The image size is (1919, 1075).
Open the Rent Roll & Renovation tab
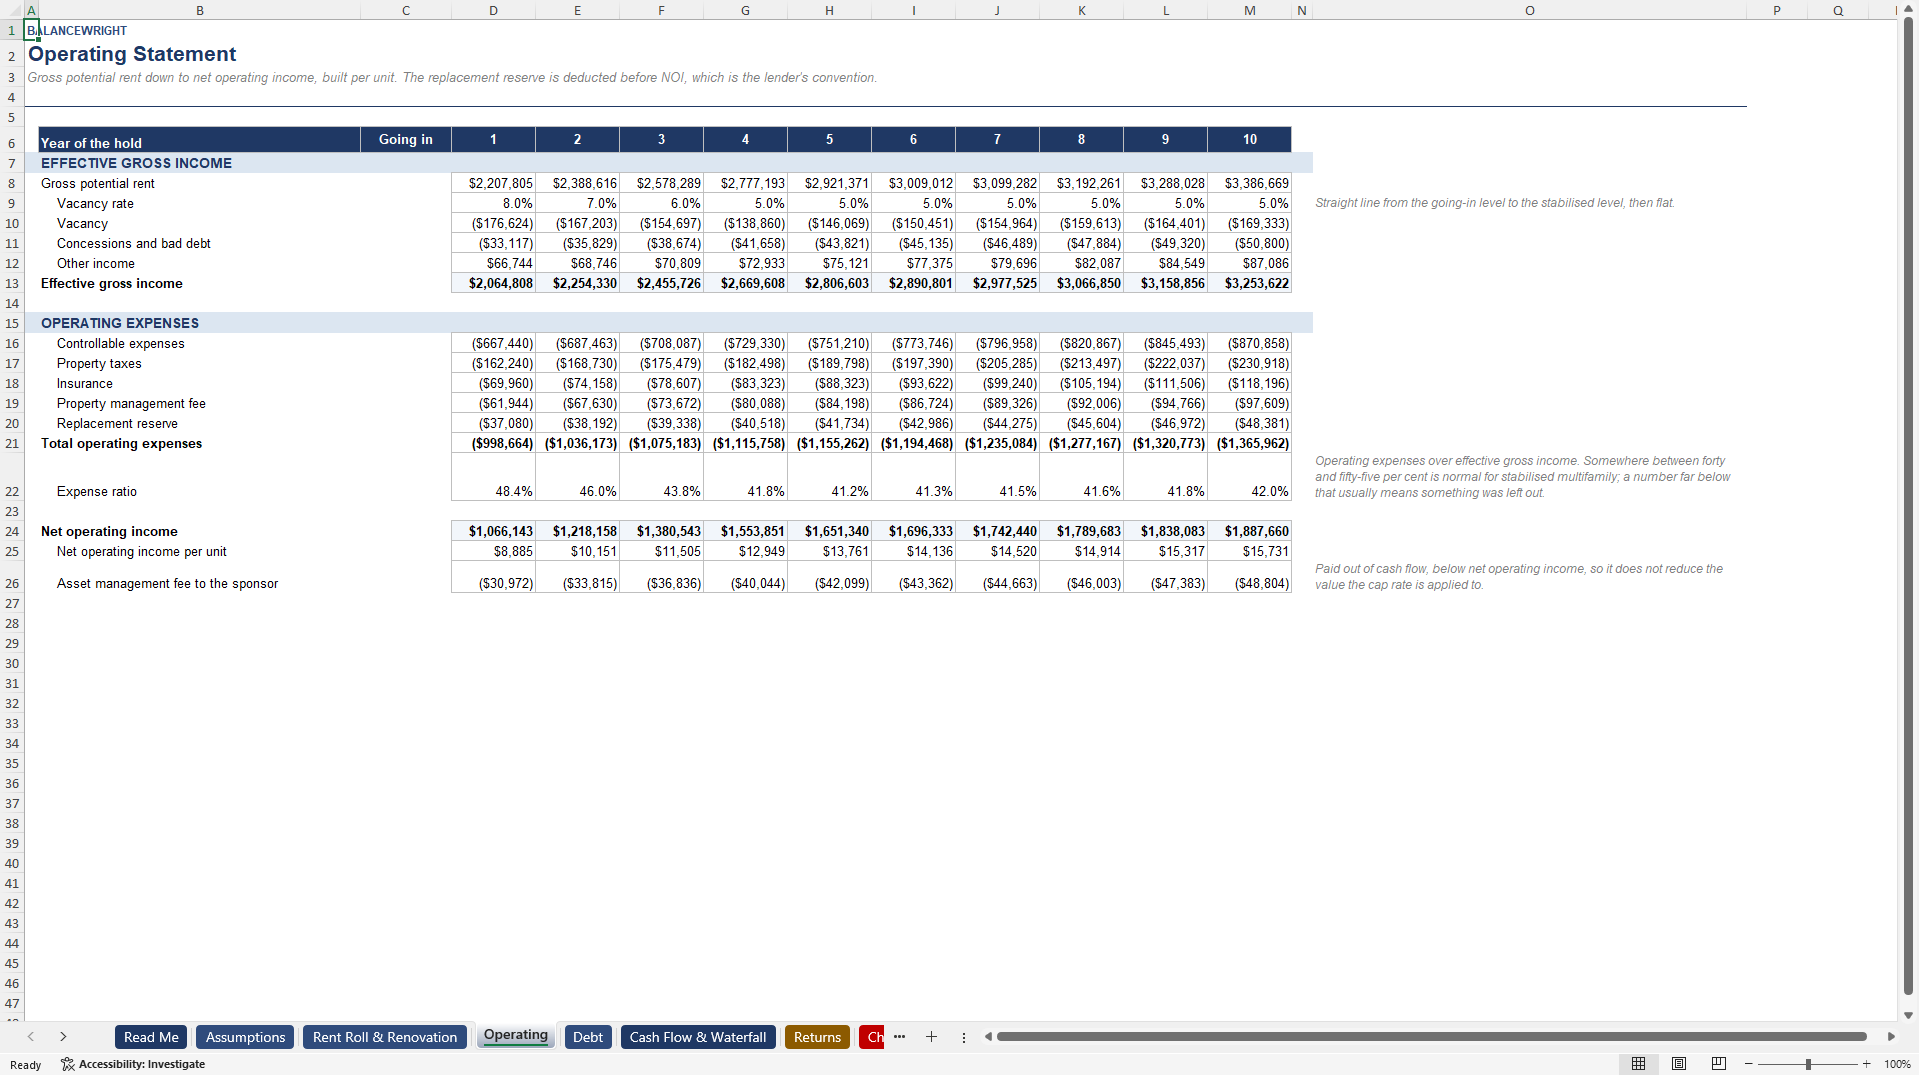click(x=385, y=1037)
